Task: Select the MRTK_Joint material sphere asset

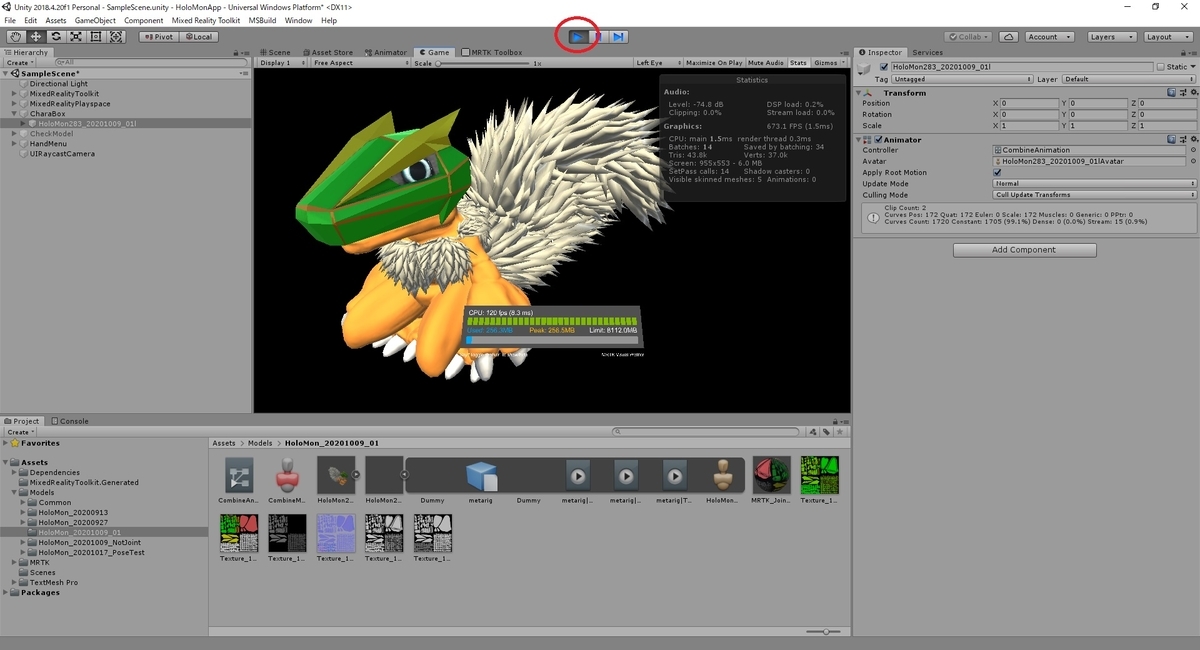Action: (x=771, y=475)
